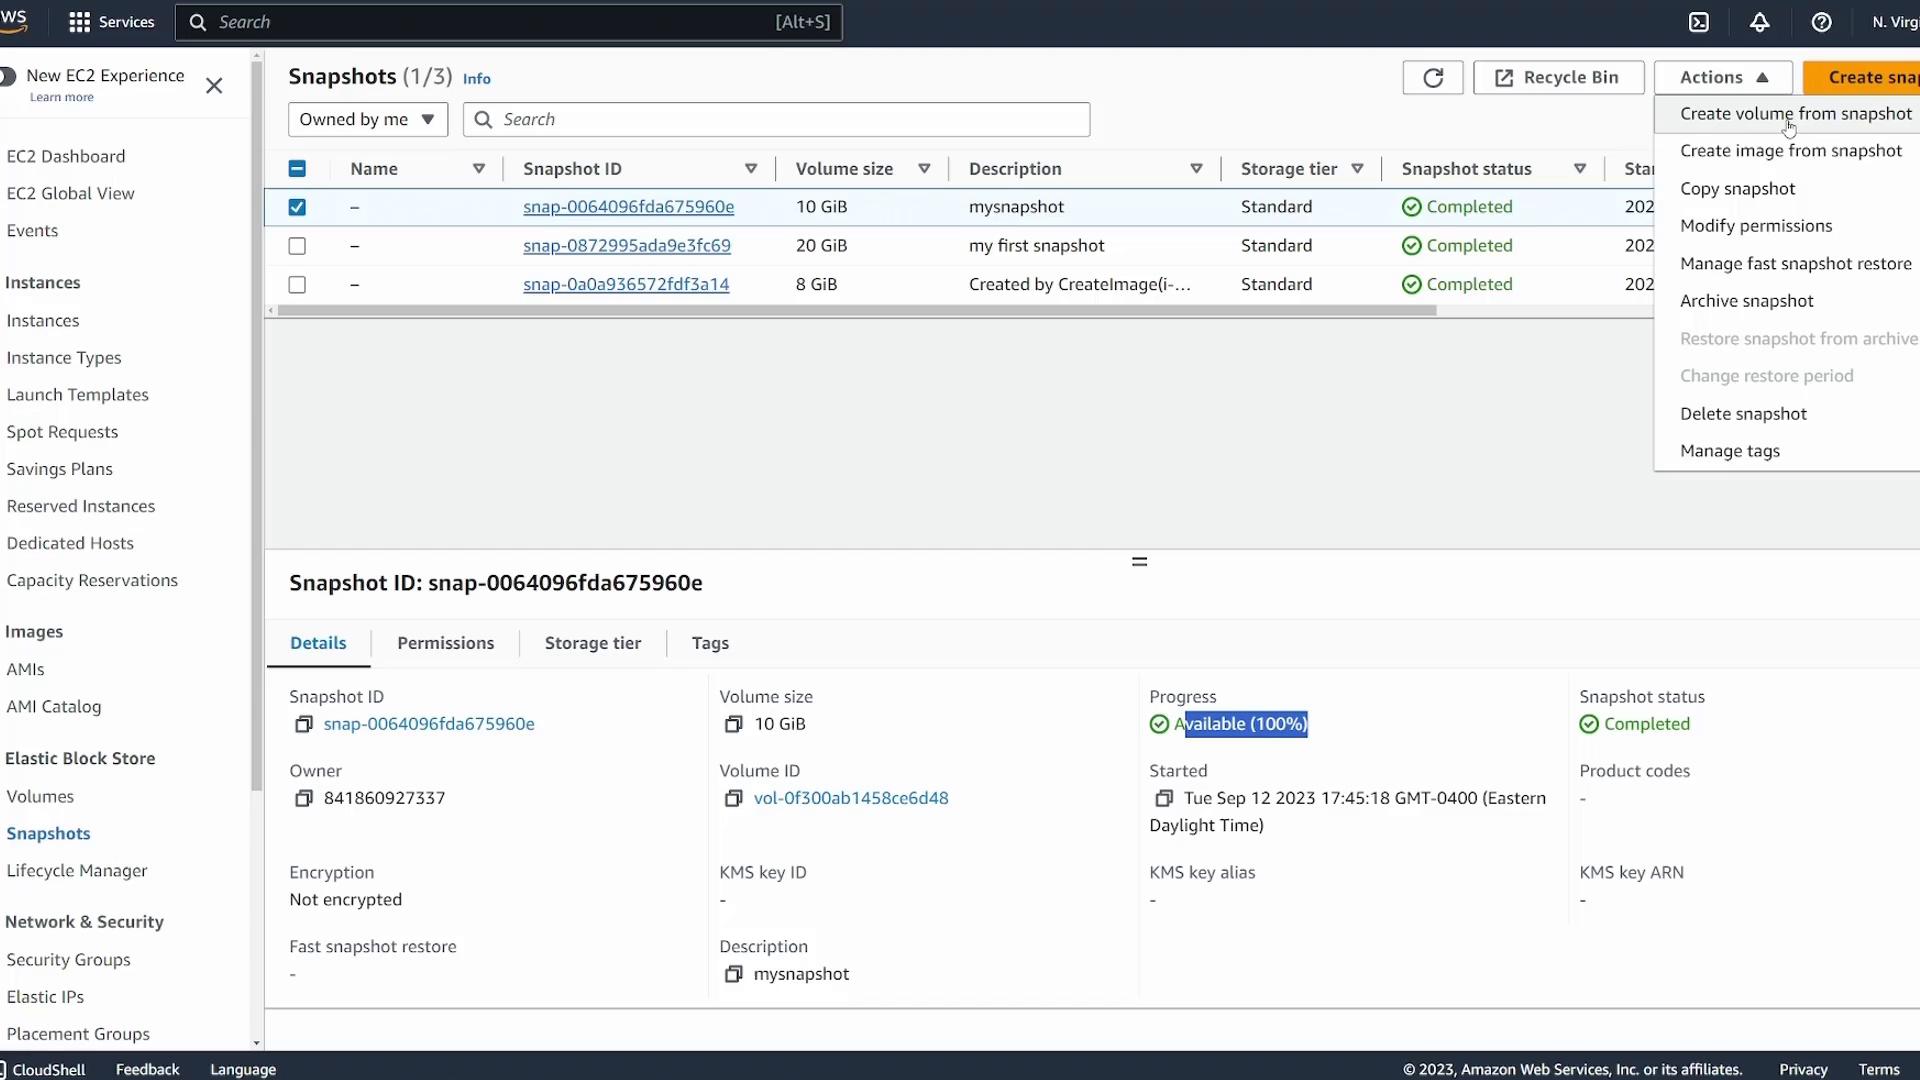1920x1080 pixels.
Task: Copy the Owner account number
Action: tap(304, 798)
